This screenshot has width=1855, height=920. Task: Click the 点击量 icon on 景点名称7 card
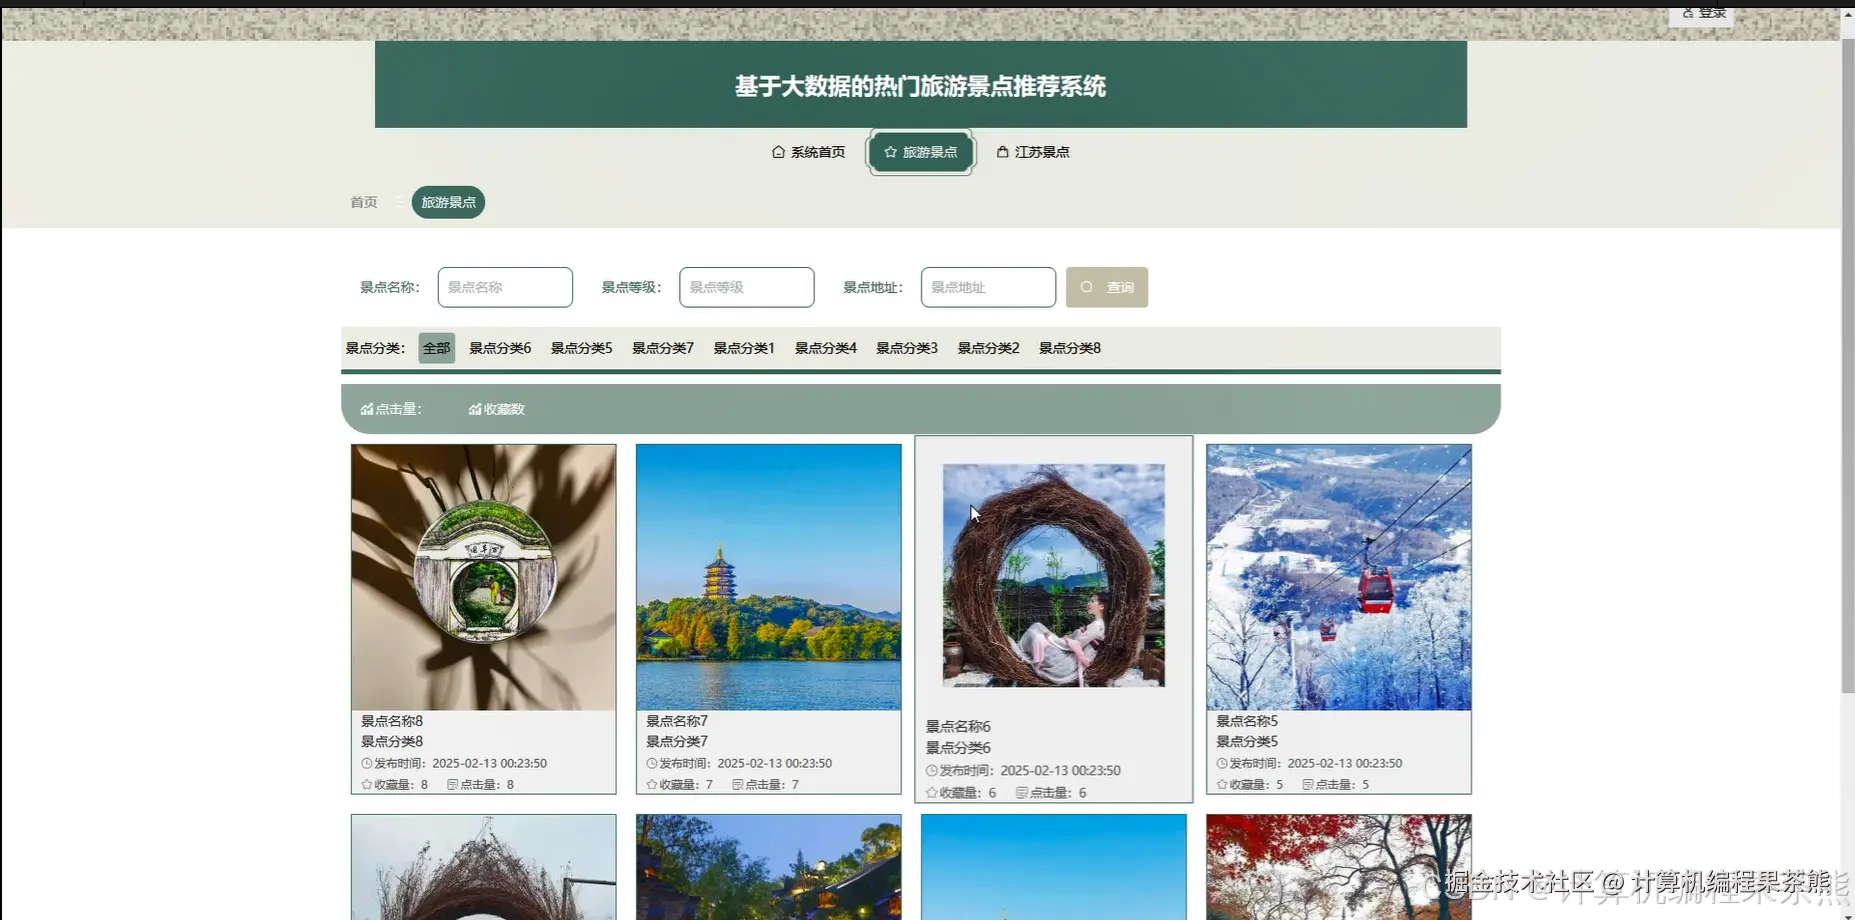tap(738, 784)
